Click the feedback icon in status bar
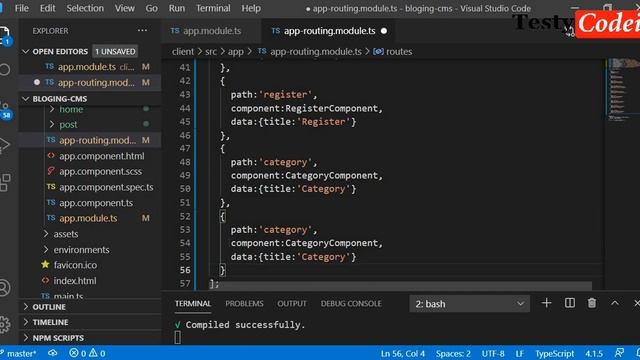The height and width of the screenshot is (360, 640). tap(619, 353)
